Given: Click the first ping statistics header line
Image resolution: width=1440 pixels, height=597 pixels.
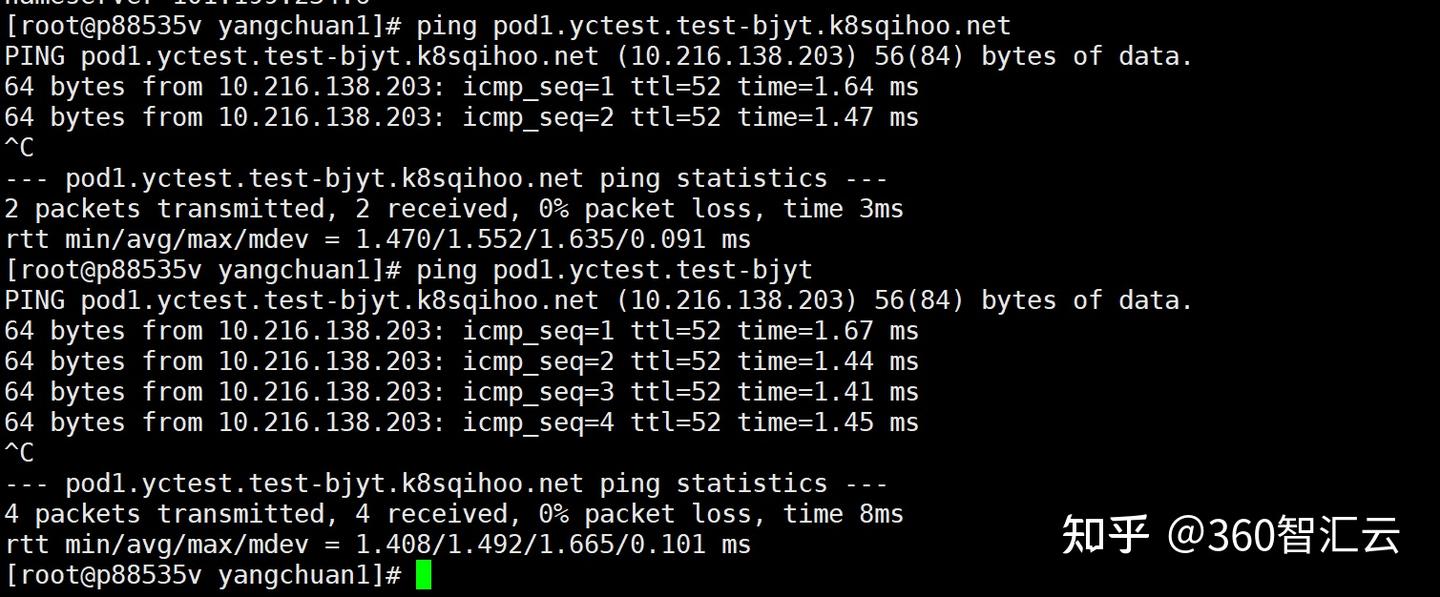Looking at the screenshot, I should point(445,179).
